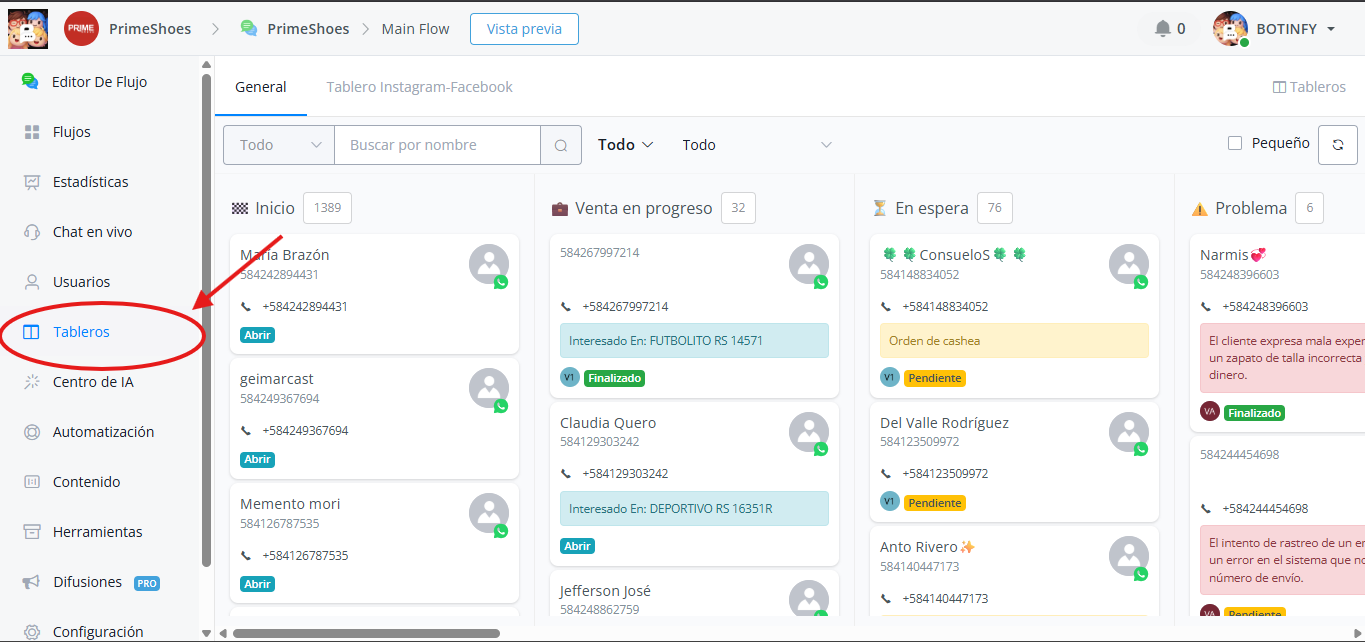The image size is (1365, 642).
Task: Open the Contenido section
Action: pos(86,482)
